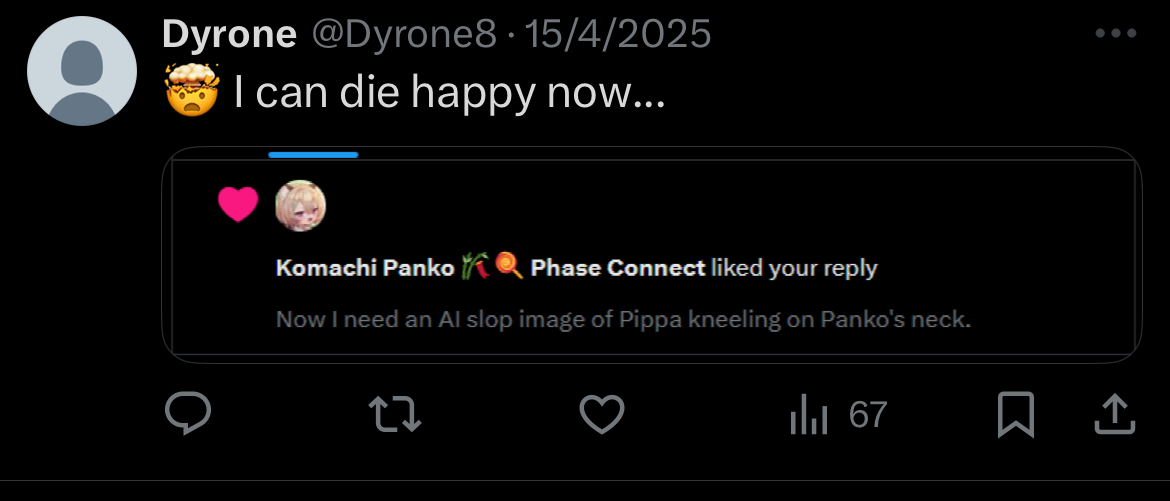Click the view count number 67
The image size is (1170, 501).
[x=867, y=414]
